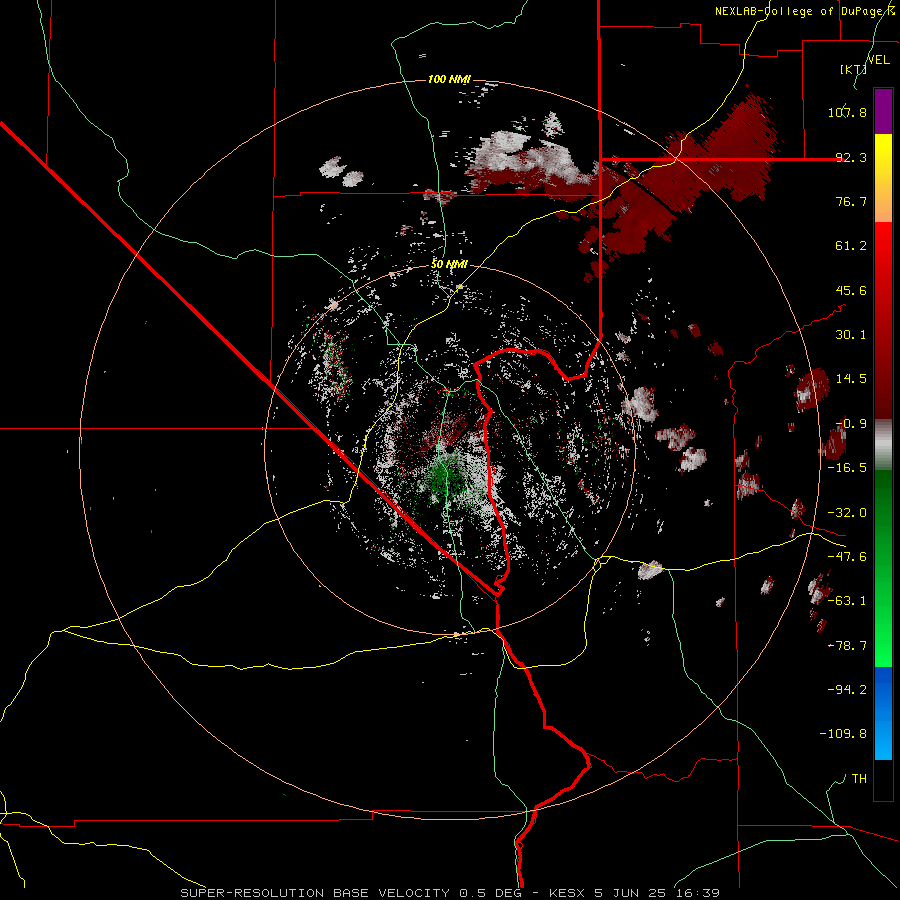Click the -0.9 velocity scale value
Image resolution: width=900 pixels, height=900 pixels.
coord(851,424)
